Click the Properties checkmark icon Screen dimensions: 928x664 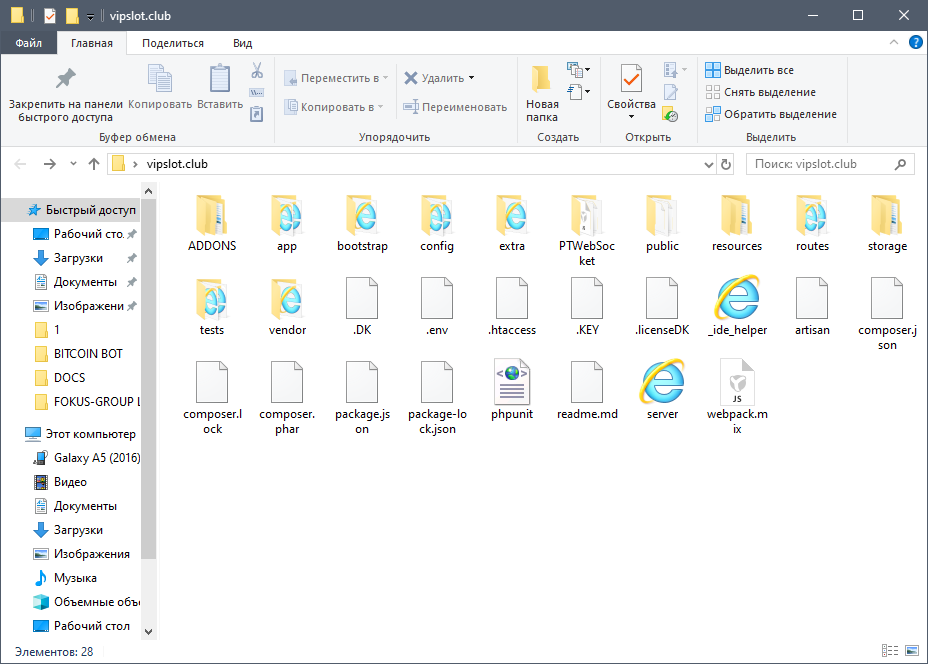click(x=631, y=80)
